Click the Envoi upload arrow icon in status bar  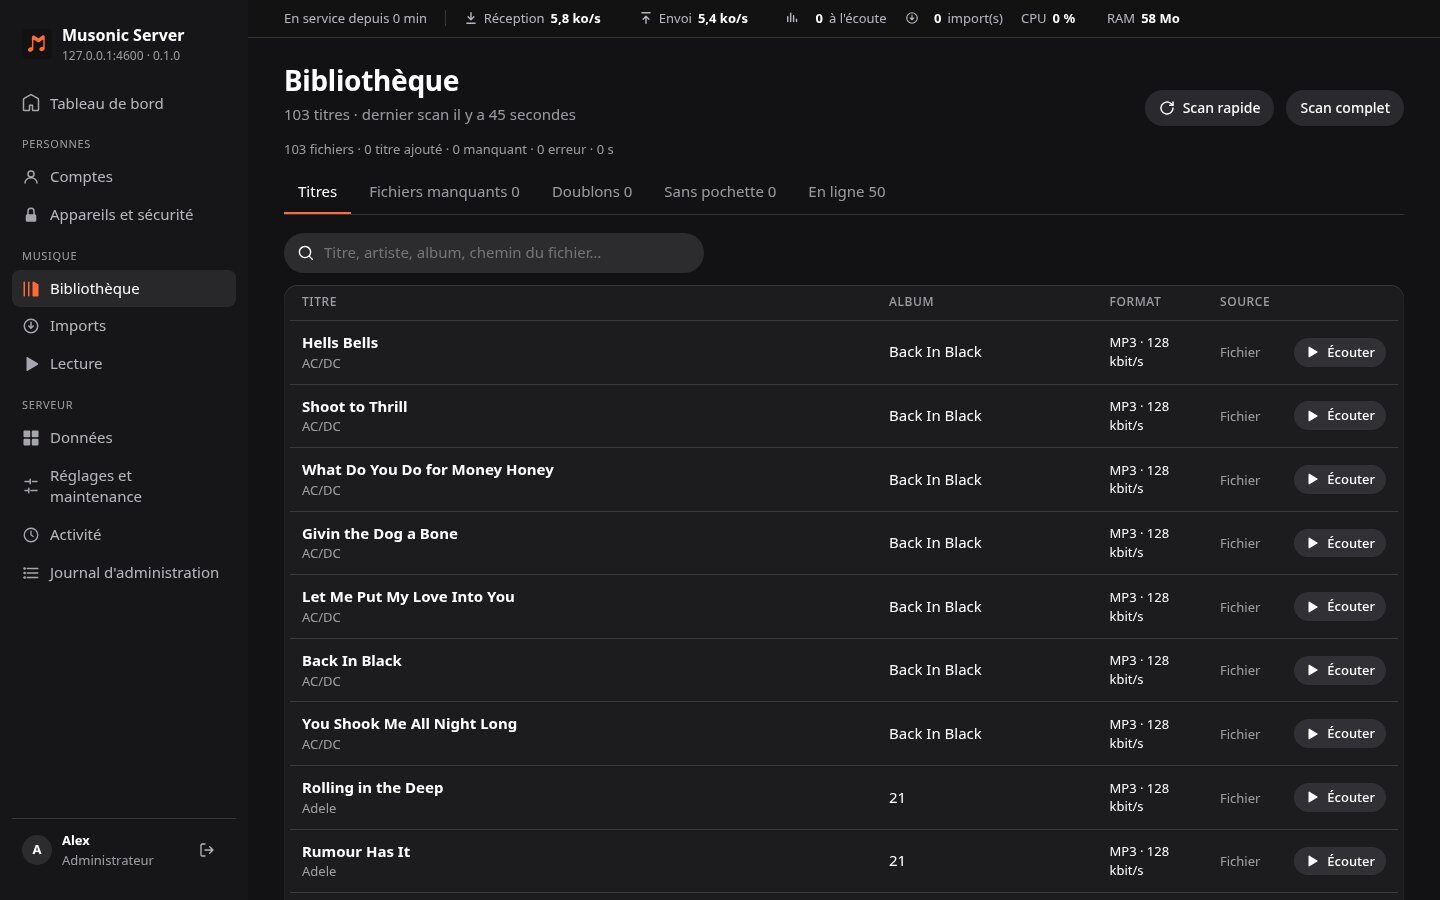coord(645,18)
